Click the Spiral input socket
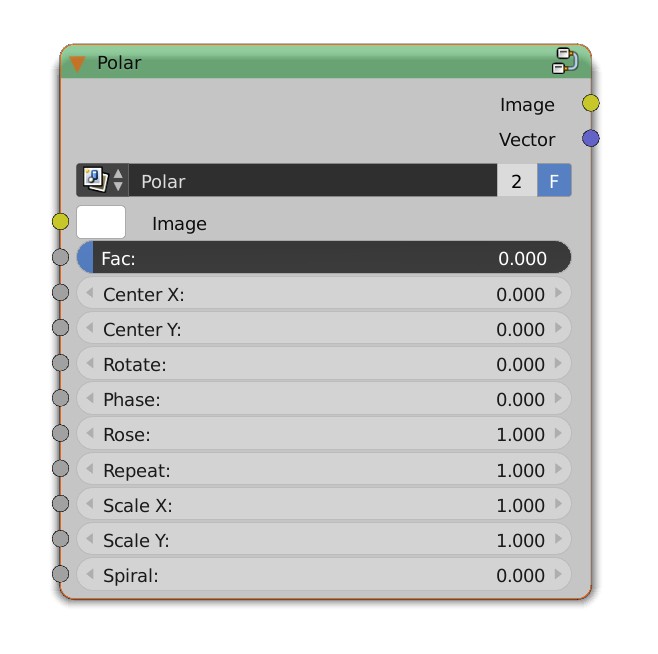Image resolution: width=658 pixels, height=654 pixels. (x=61, y=574)
